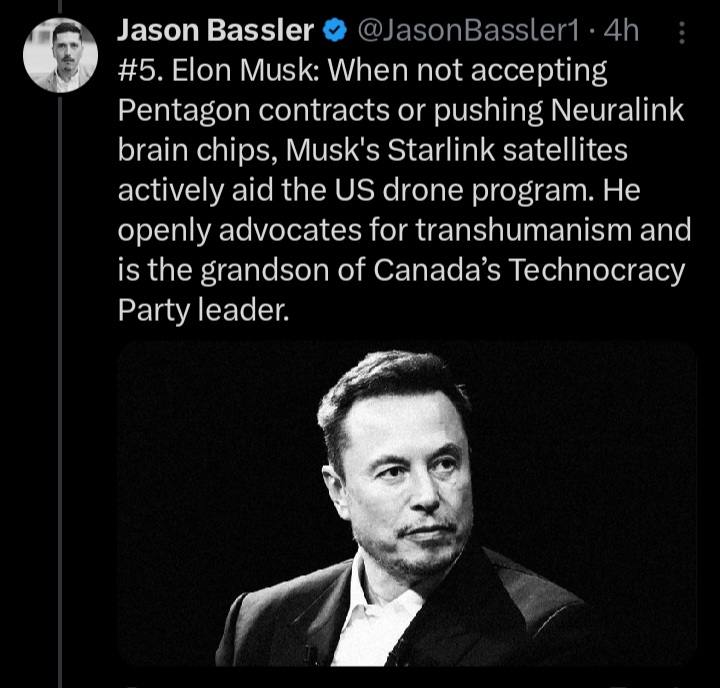Image resolution: width=720 pixels, height=688 pixels.
Task: Open the three-dot more options menu
Action: tap(682, 32)
